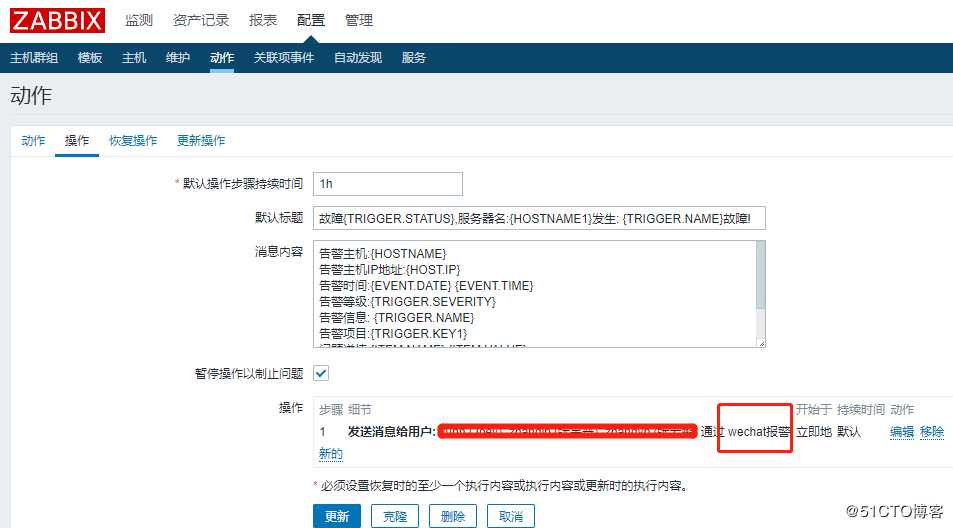953x528 pixels.
Task: Click the 立即地 value in step 1
Action: tap(814, 432)
